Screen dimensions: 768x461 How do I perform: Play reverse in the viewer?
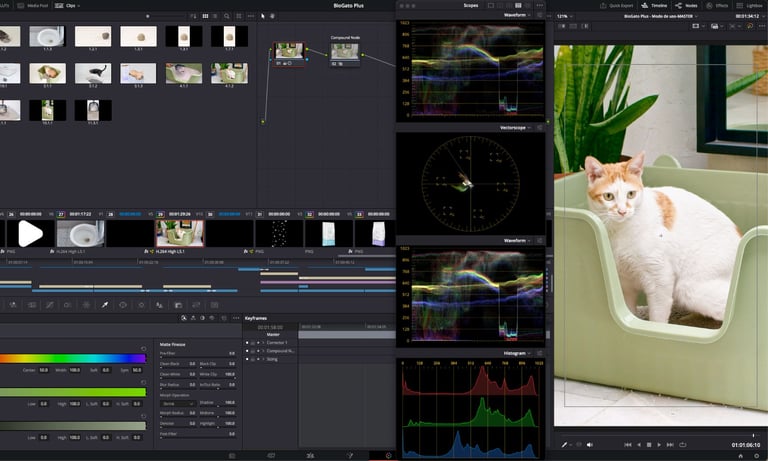pos(639,445)
